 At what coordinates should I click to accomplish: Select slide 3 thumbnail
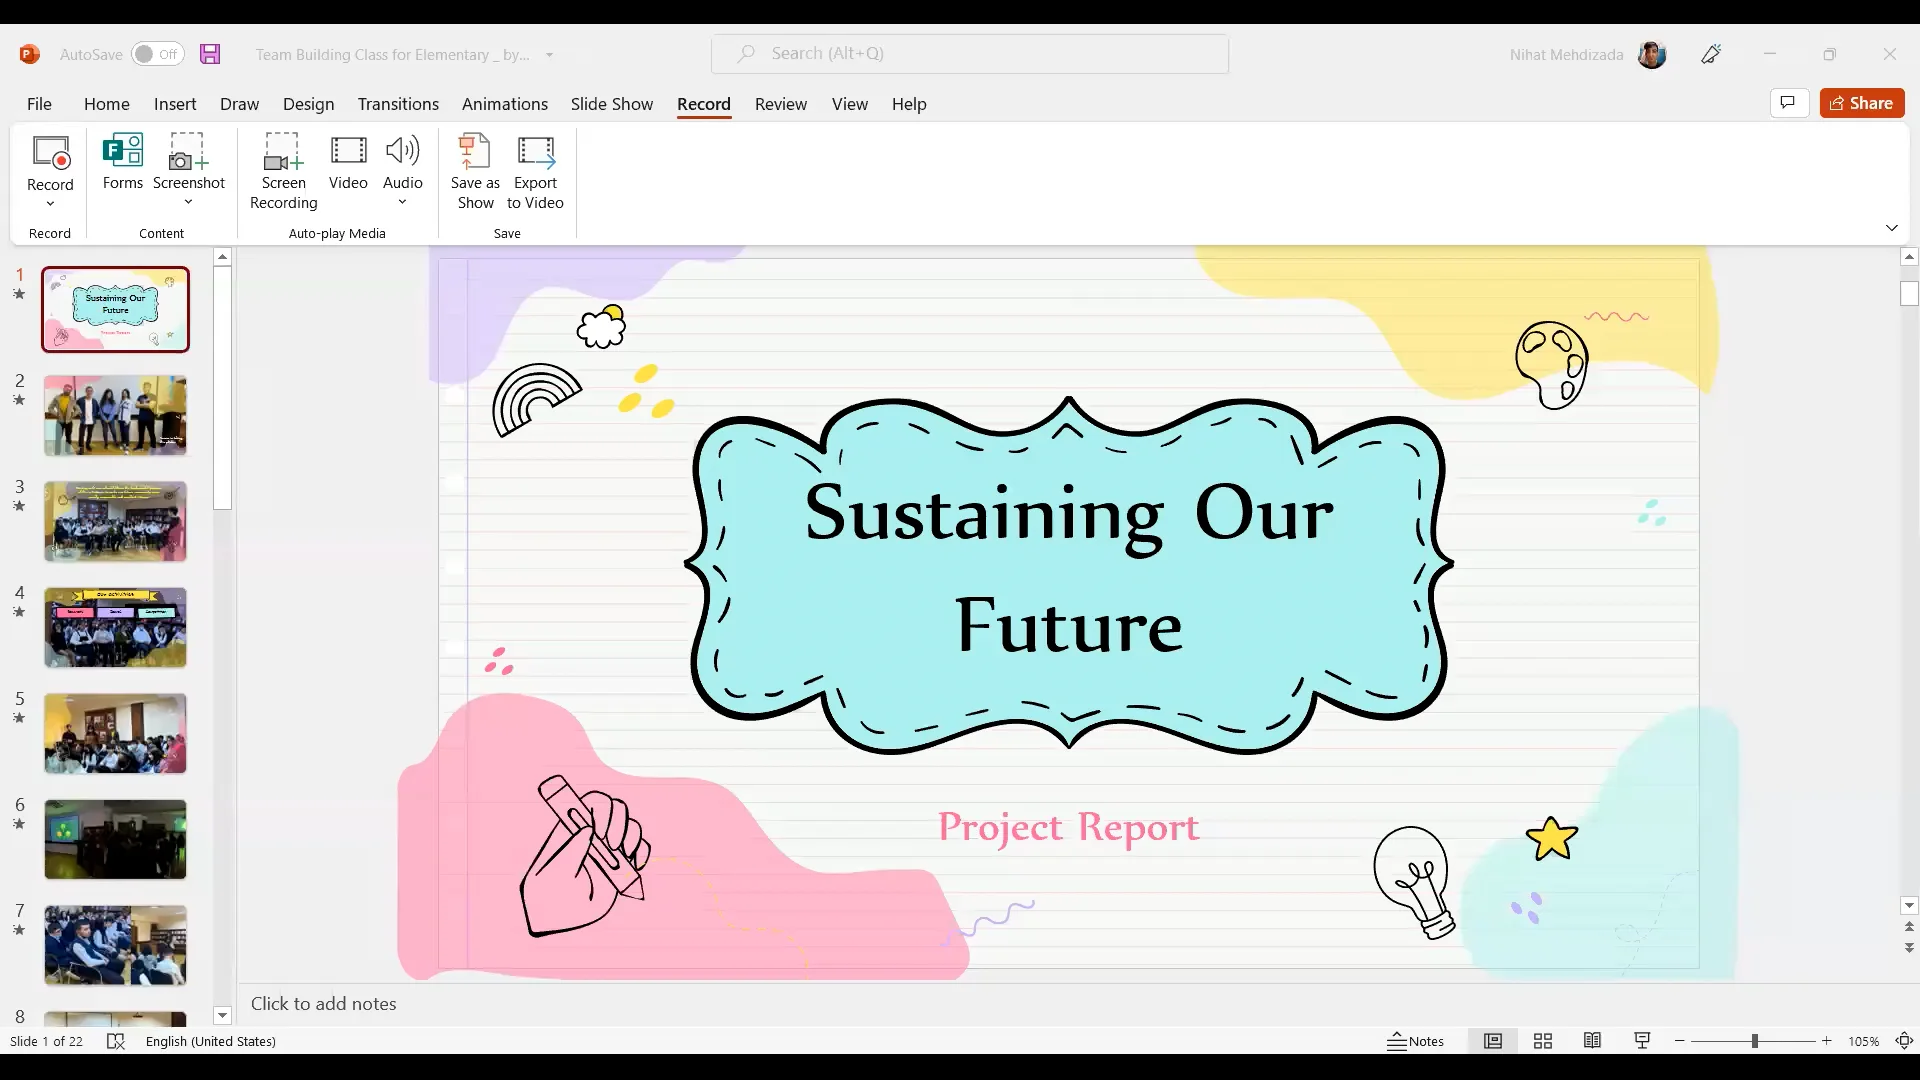tap(115, 521)
